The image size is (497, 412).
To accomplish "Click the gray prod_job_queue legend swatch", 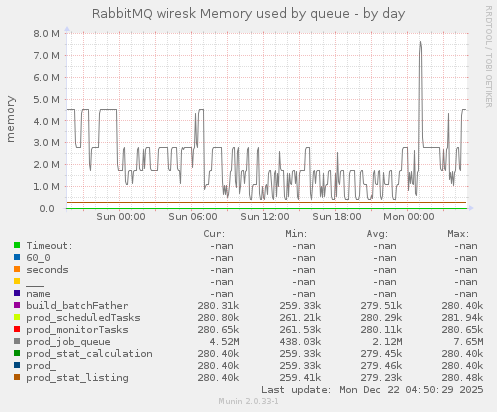I will [x=17, y=341].
